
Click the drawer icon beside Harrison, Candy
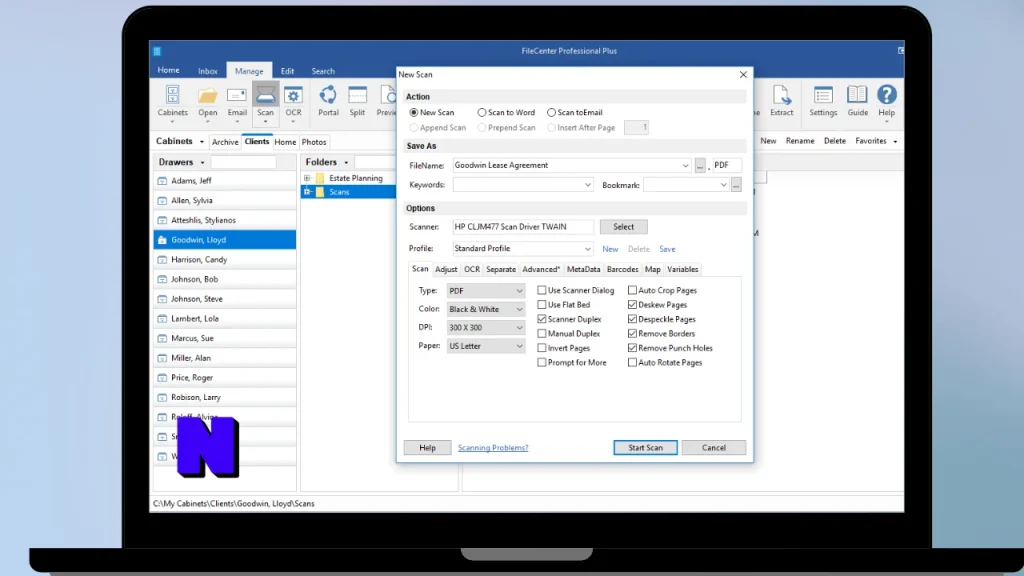(x=162, y=259)
